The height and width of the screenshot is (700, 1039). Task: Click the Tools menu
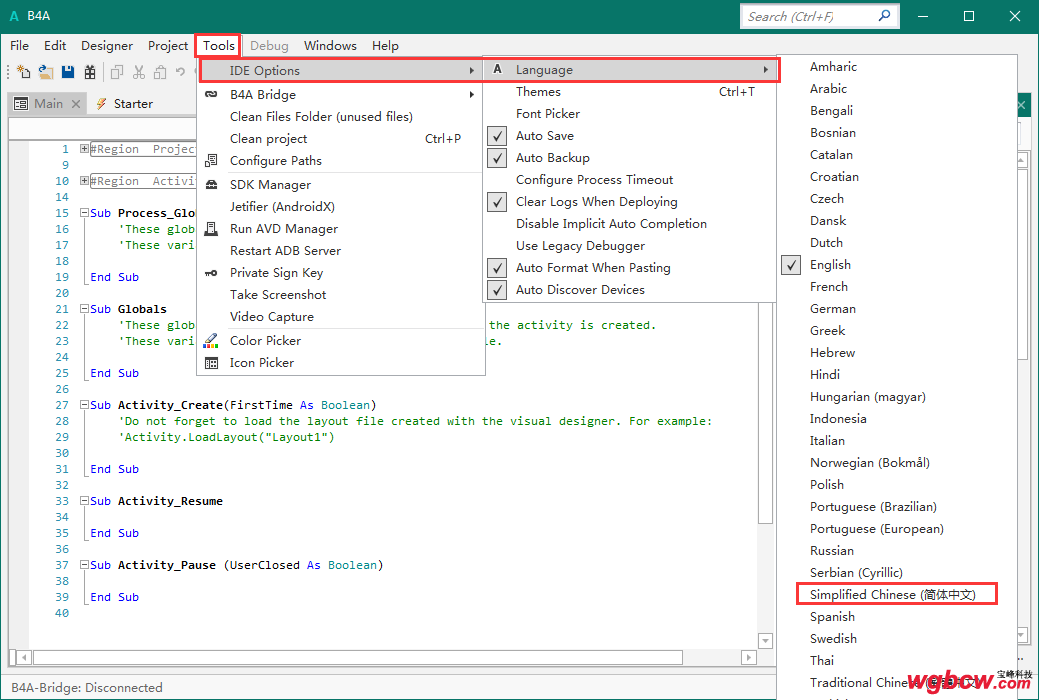point(218,46)
